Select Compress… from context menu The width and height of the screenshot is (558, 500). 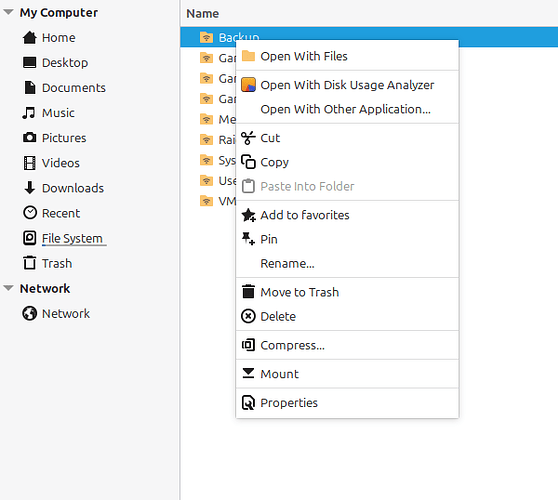pos(293,345)
